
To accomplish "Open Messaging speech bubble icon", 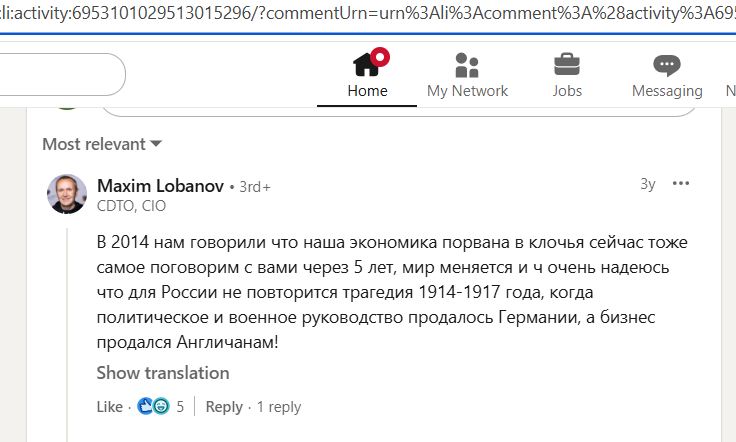I will click(667, 65).
